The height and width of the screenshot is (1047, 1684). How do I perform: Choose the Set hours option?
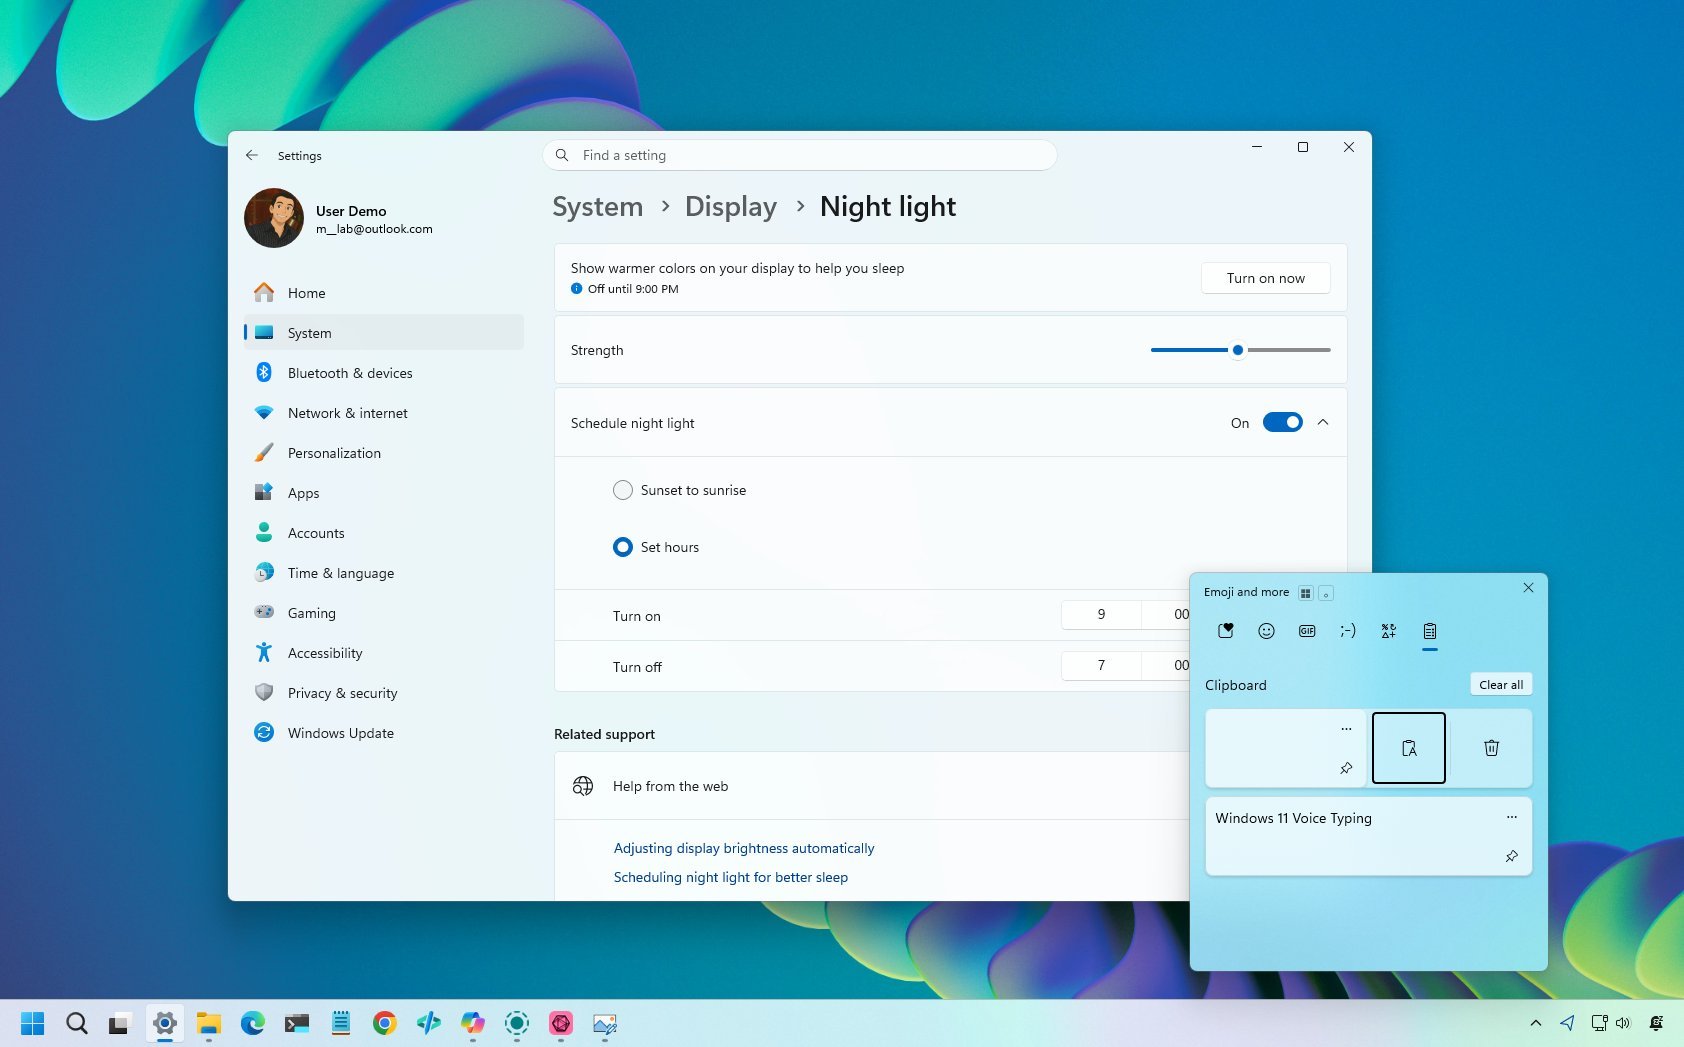tap(622, 547)
